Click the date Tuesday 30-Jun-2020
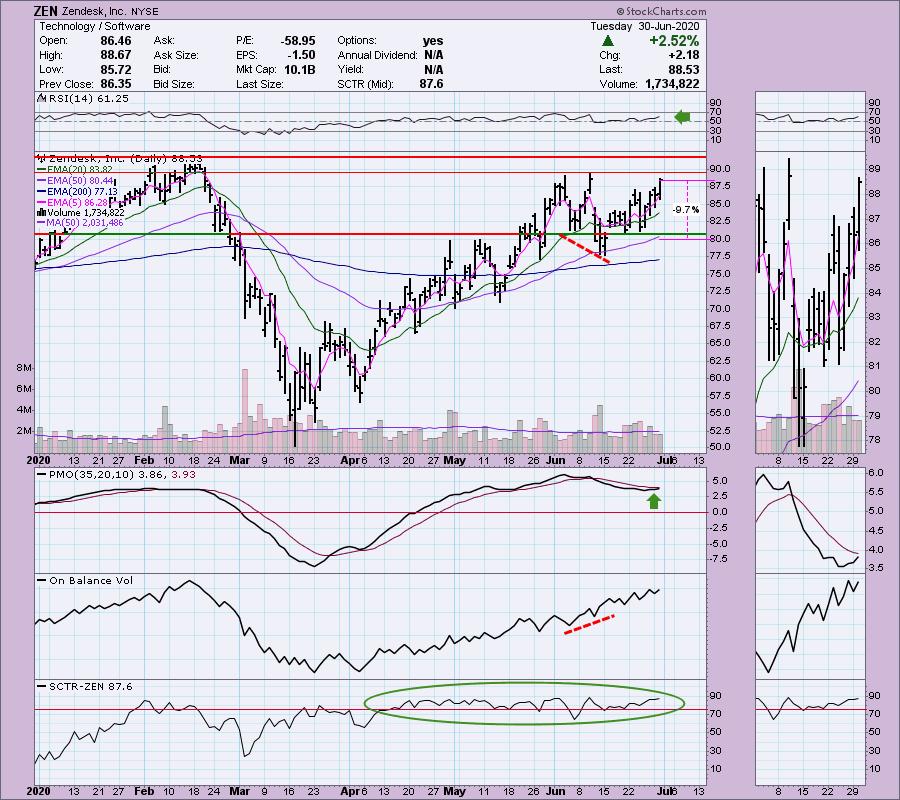 (645, 26)
